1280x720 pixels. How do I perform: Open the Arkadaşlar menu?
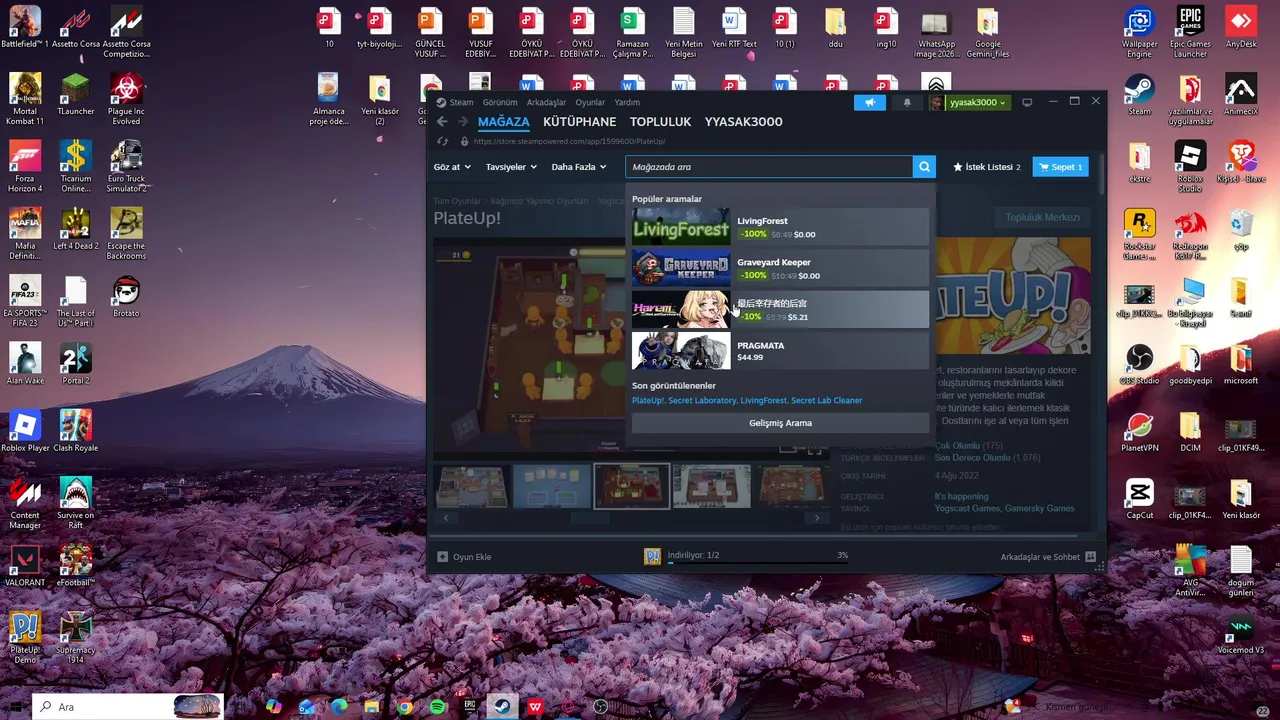click(546, 102)
